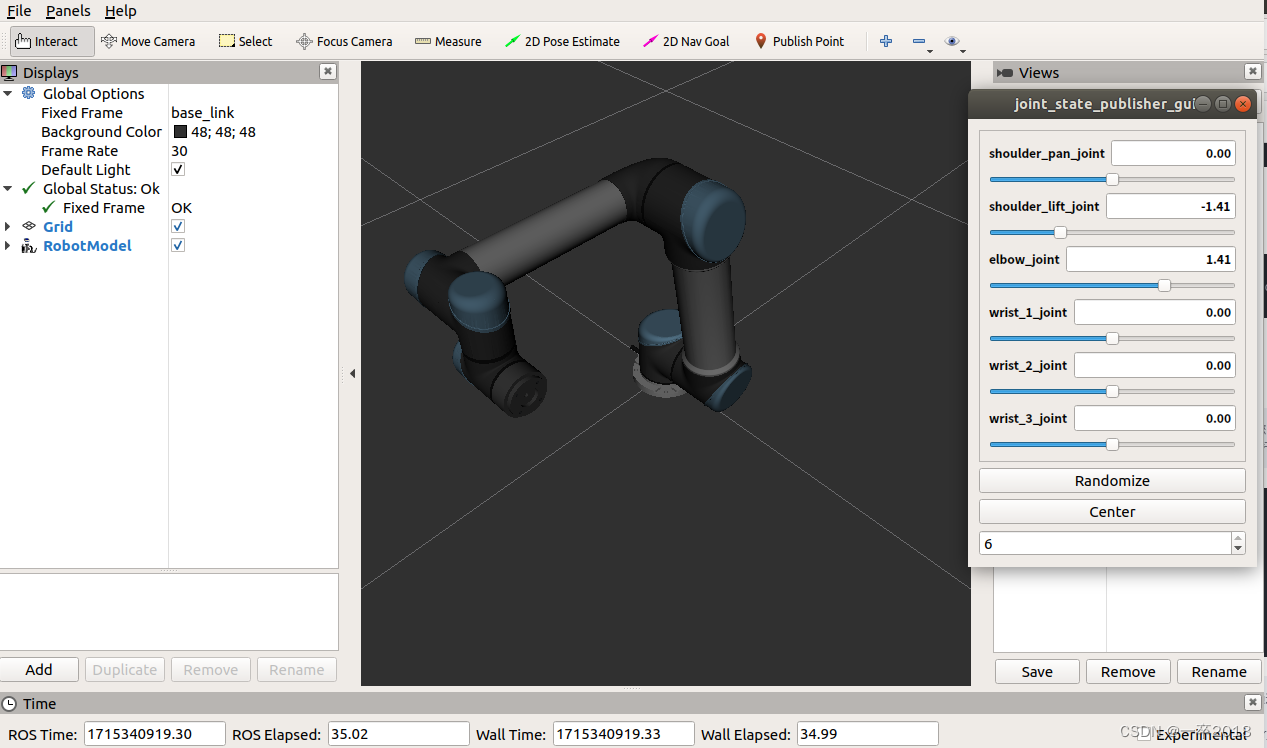Expand the Grid tree node

(8, 226)
